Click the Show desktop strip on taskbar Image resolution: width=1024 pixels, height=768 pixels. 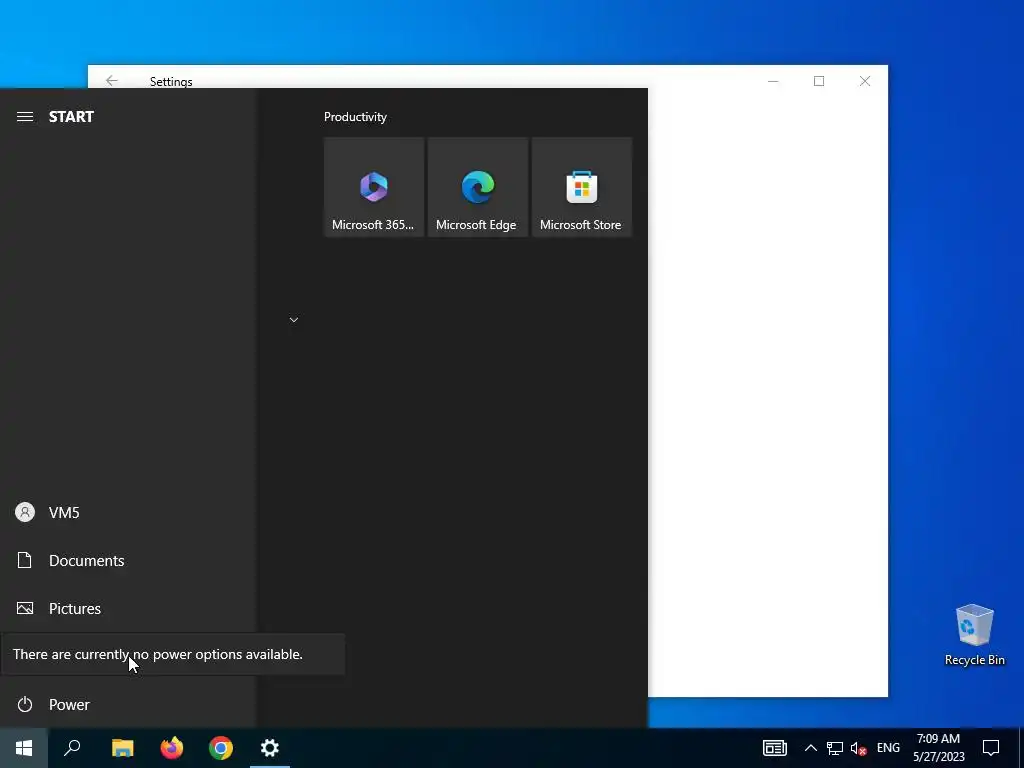pos(1021,748)
